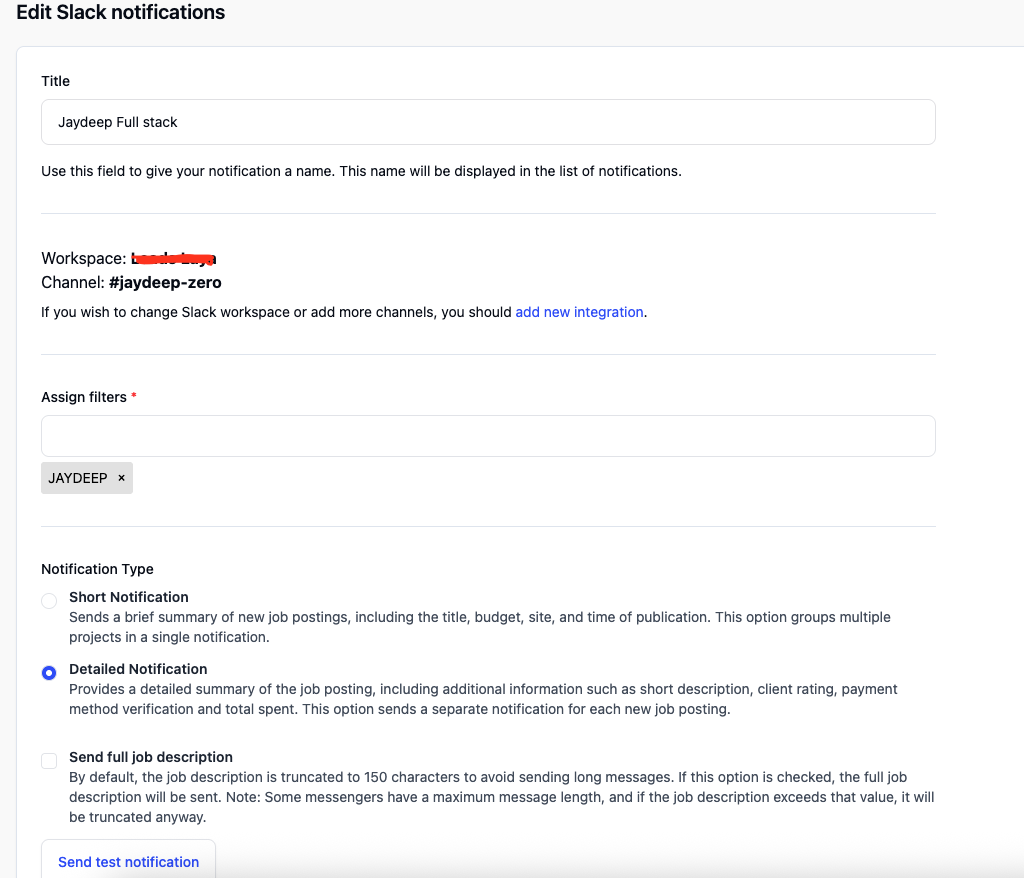Screen dimensions: 1024x878
Task: Open the Assign filters selection box
Action: tap(488, 436)
